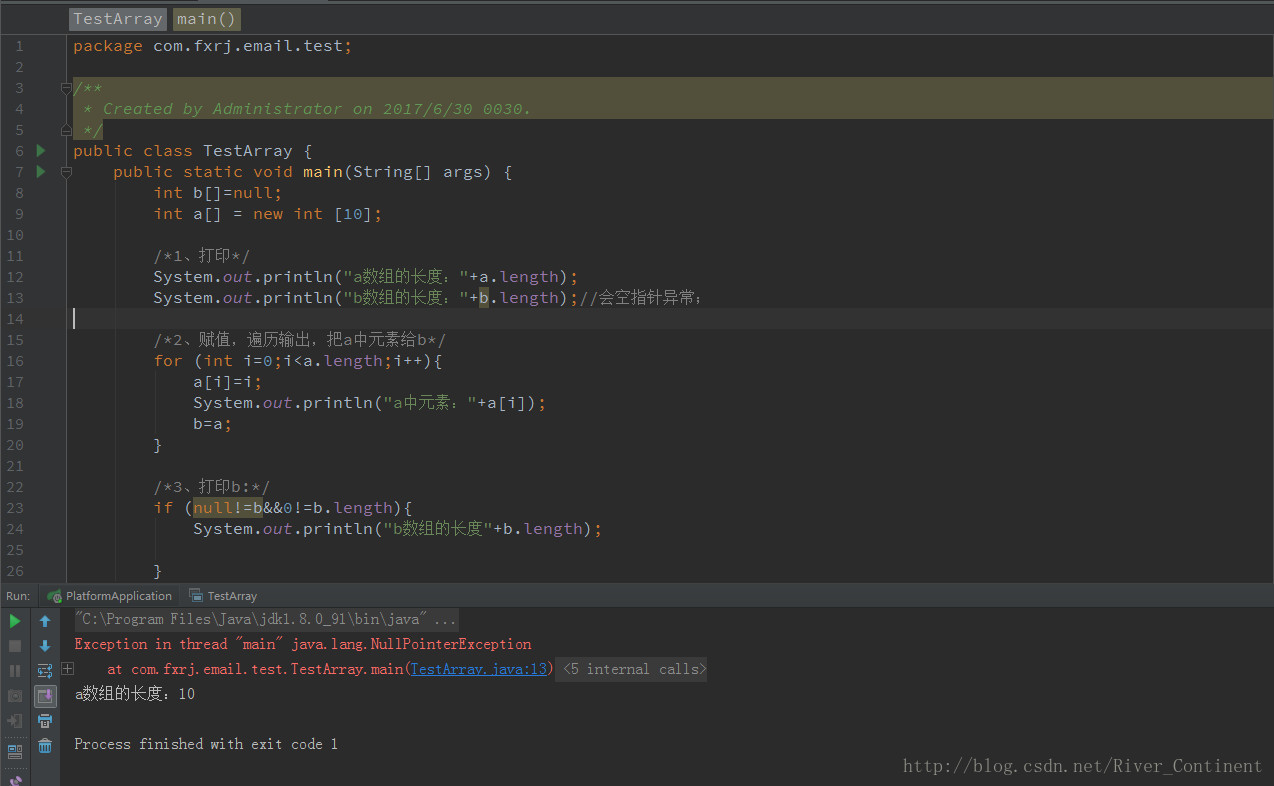Click 'a[i]=i;' assignment on line 17
Image resolution: width=1274 pixels, height=786 pixels.
coord(228,382)
